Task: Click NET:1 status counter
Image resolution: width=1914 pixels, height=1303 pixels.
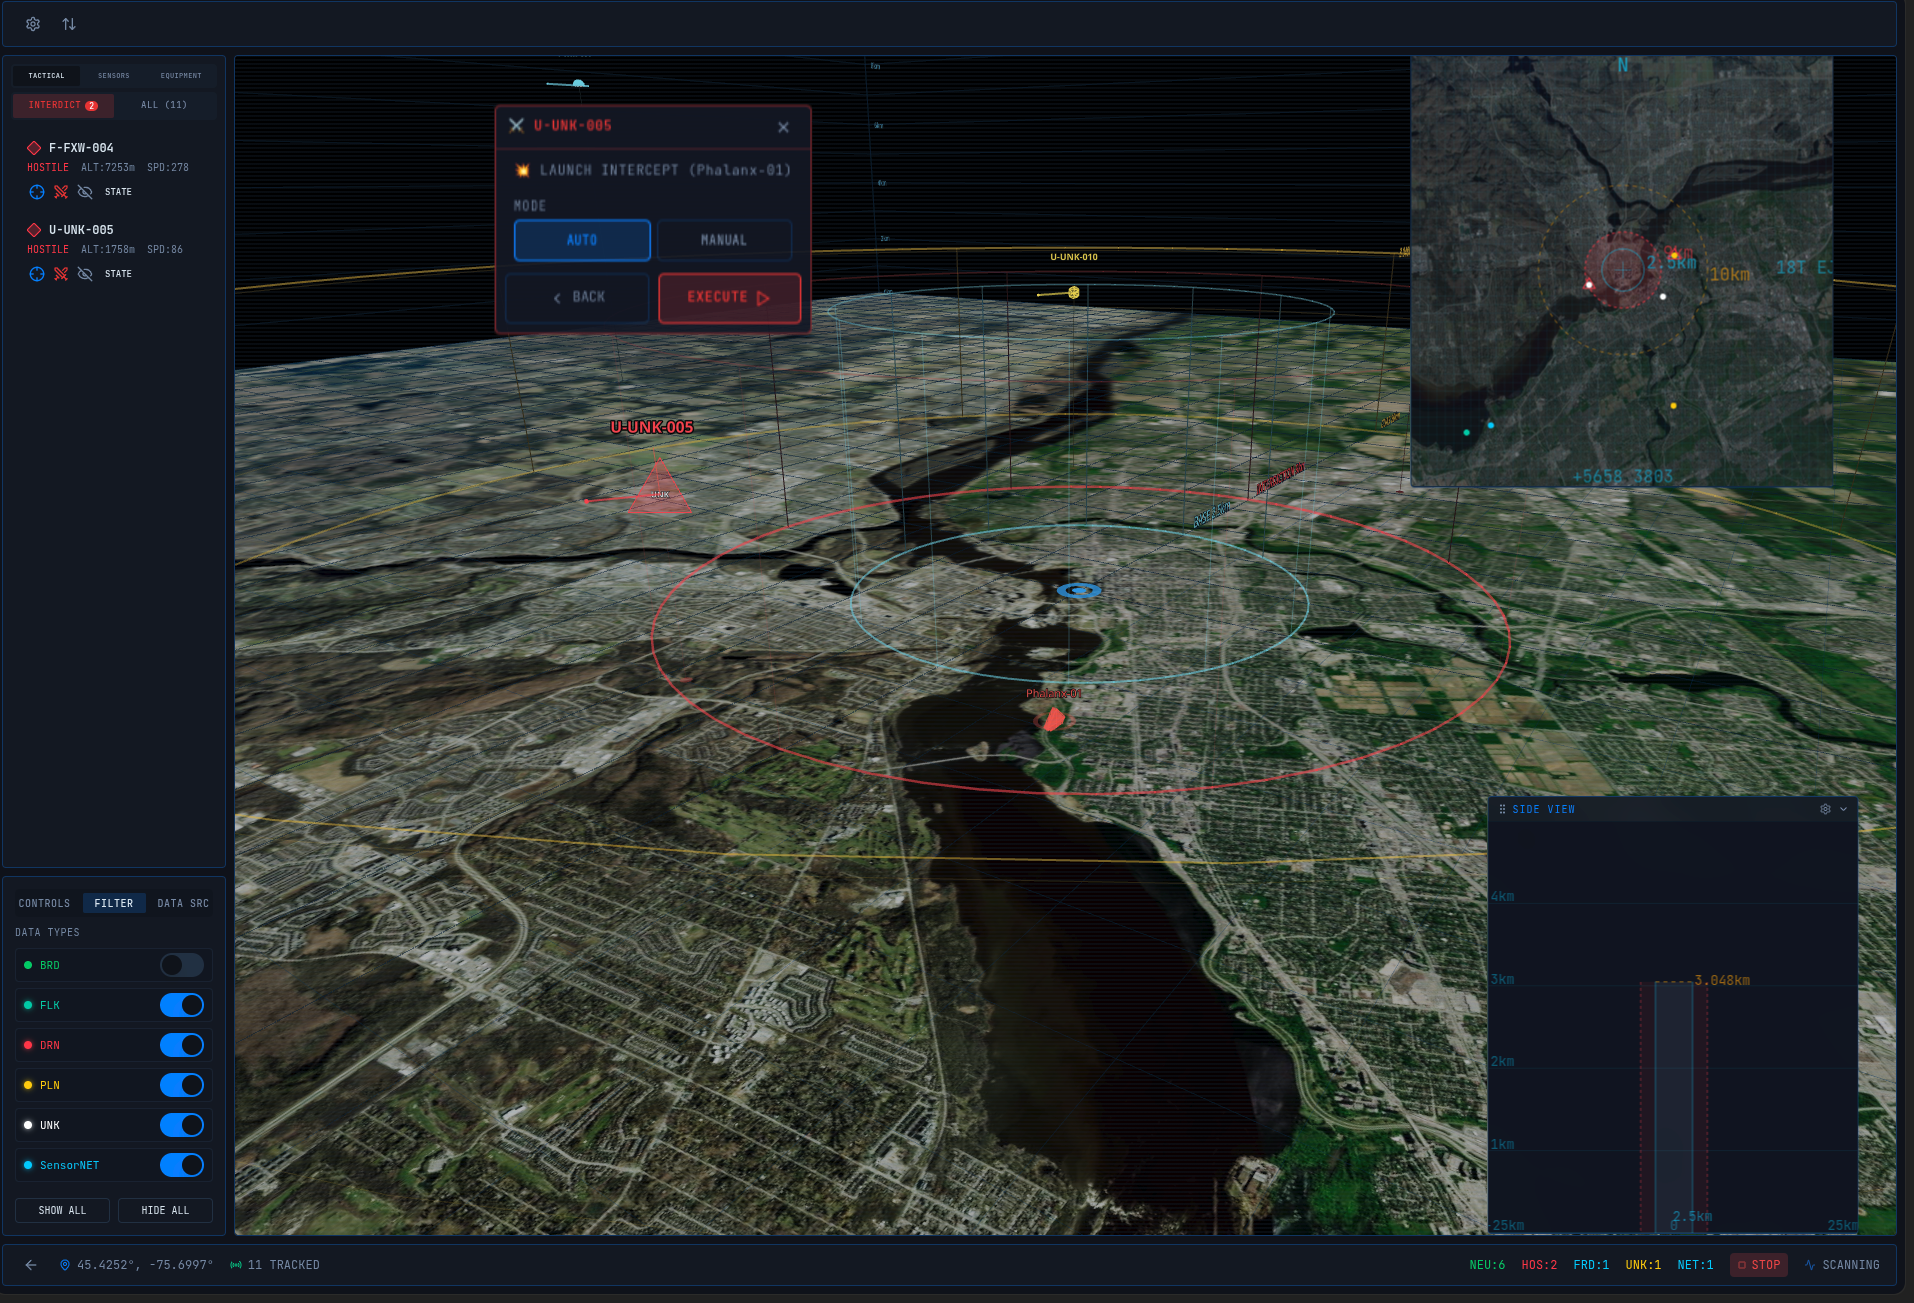Action: pos(1695,1265)
